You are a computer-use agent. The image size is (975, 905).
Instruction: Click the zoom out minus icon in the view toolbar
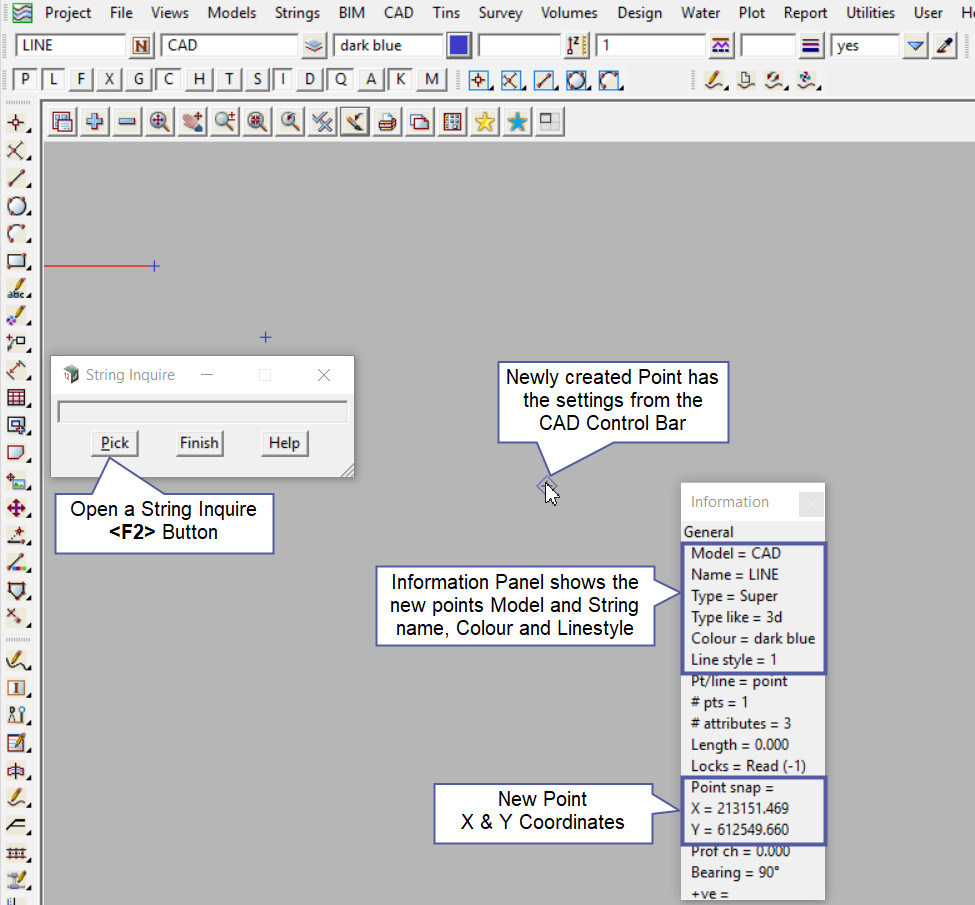pyautogui.click(x=127, y=122)
